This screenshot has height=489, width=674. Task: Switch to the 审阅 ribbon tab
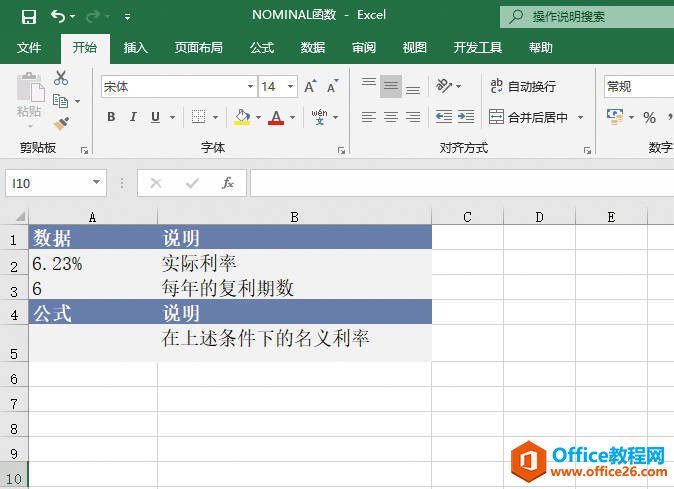(x=364, y=47)
